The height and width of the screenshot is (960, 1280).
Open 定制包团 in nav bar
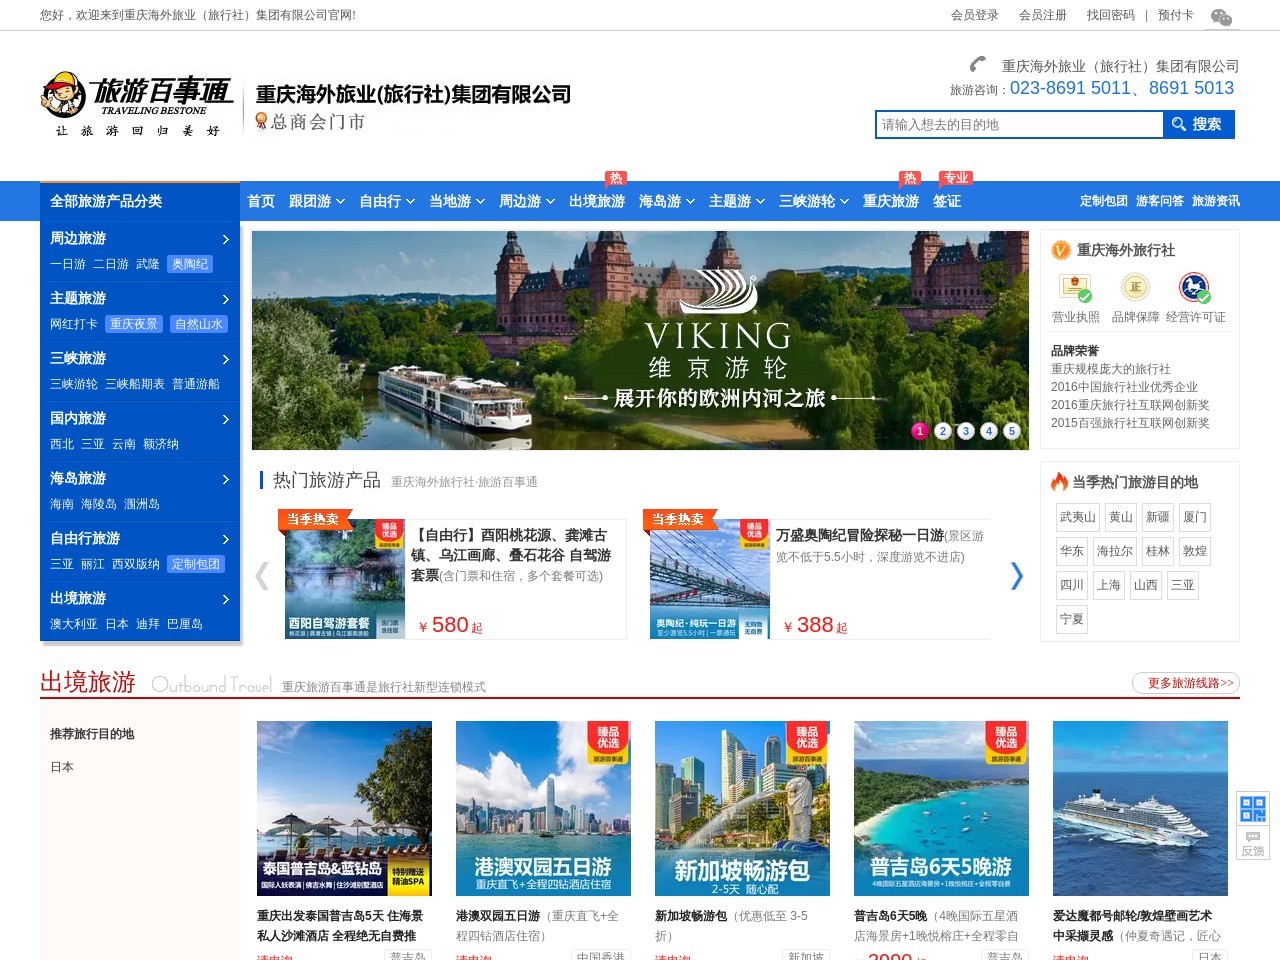point(1104,201)
